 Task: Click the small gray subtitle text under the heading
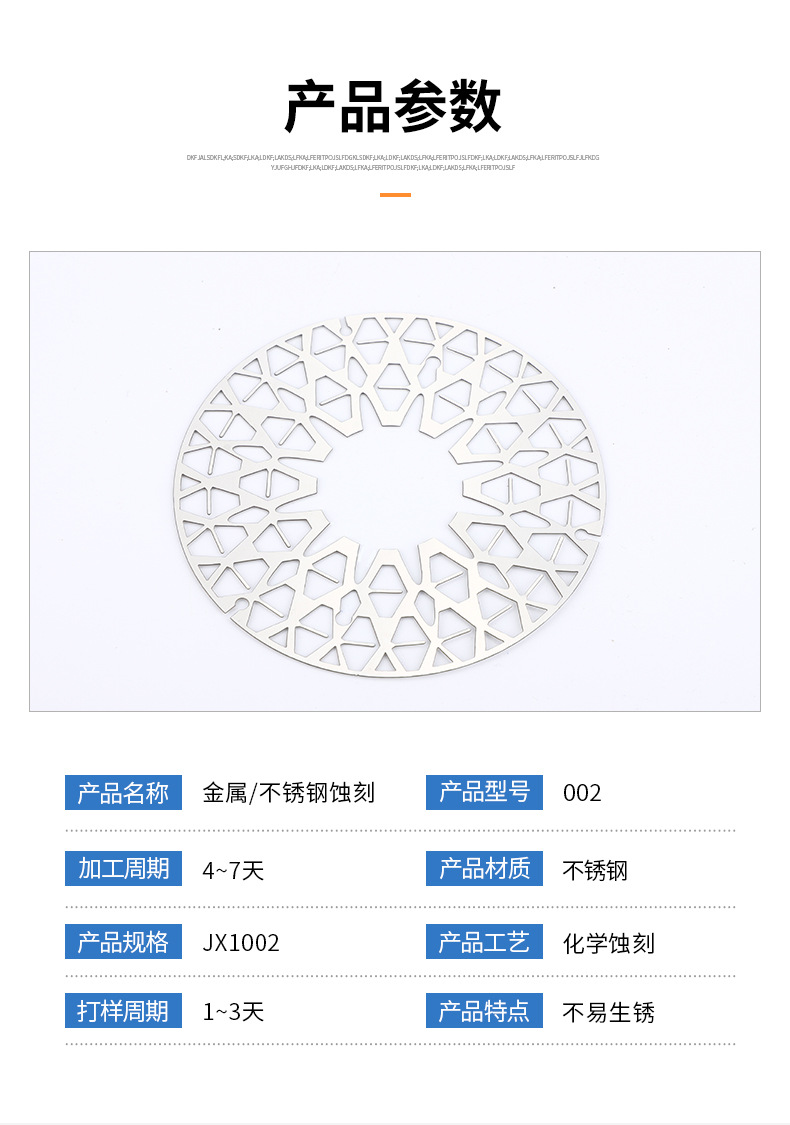point(393,162)
